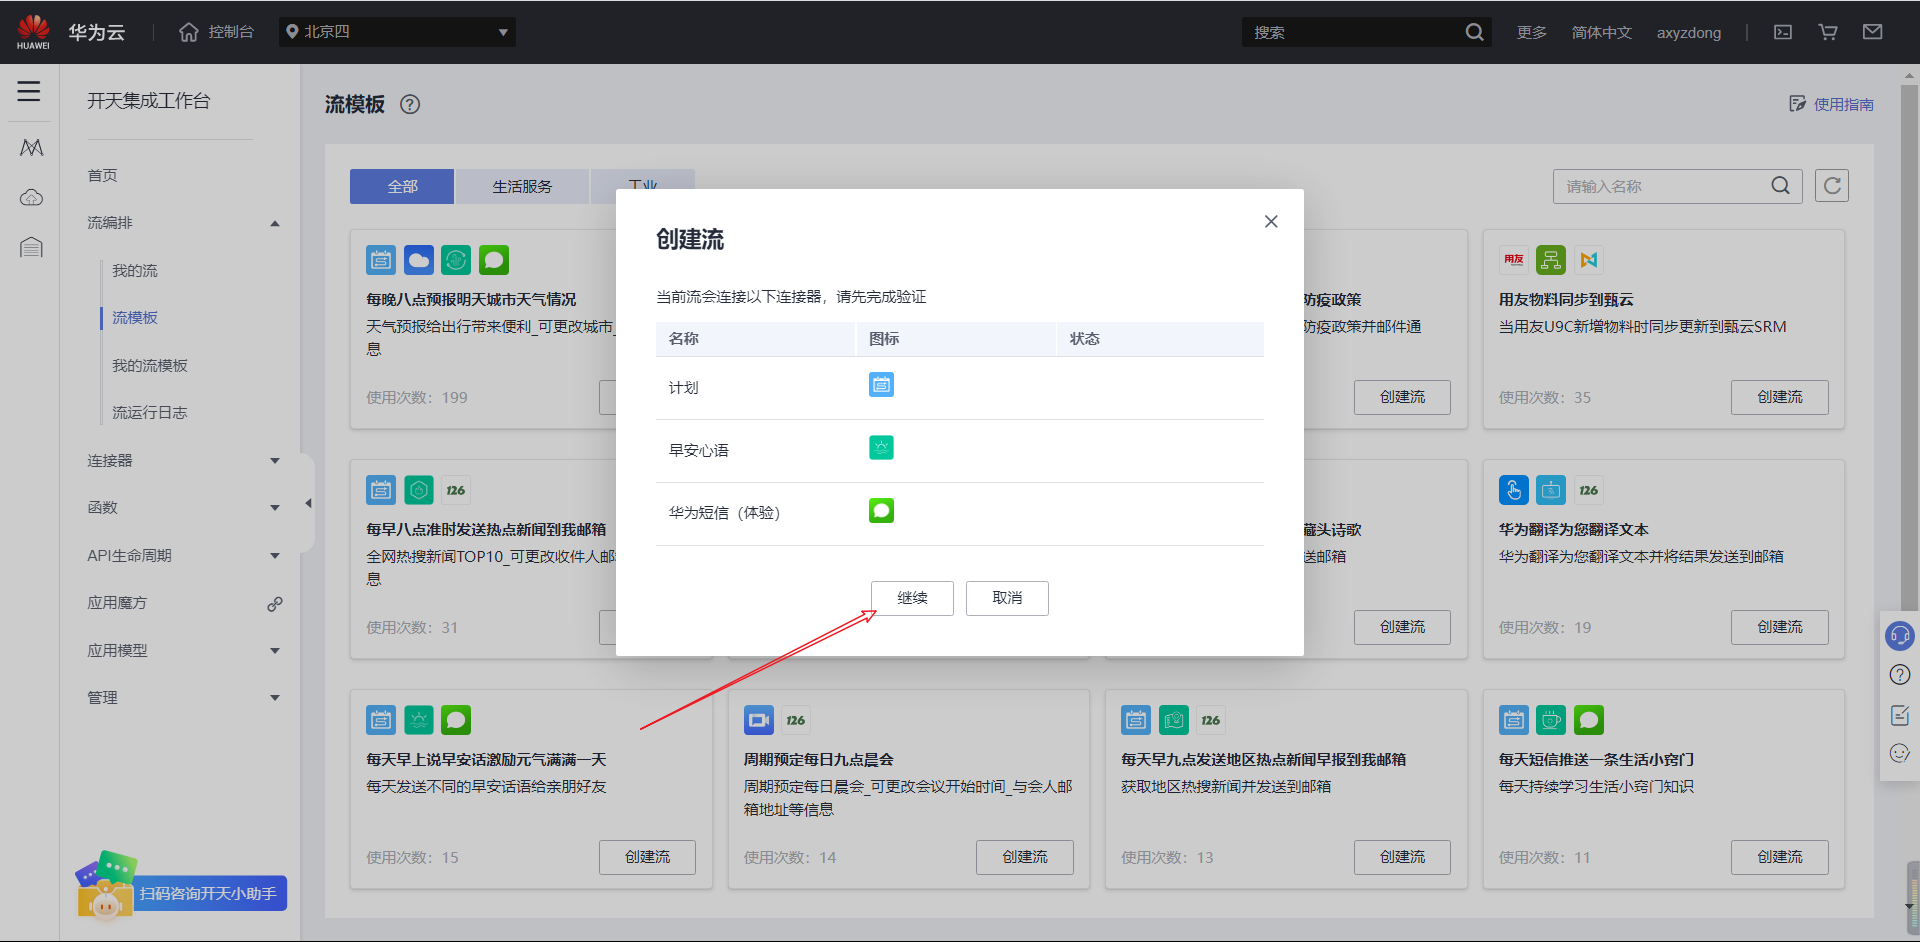Go to 首页 in sidebar
Screen dimensions: 1920x942
coord(102,176)
